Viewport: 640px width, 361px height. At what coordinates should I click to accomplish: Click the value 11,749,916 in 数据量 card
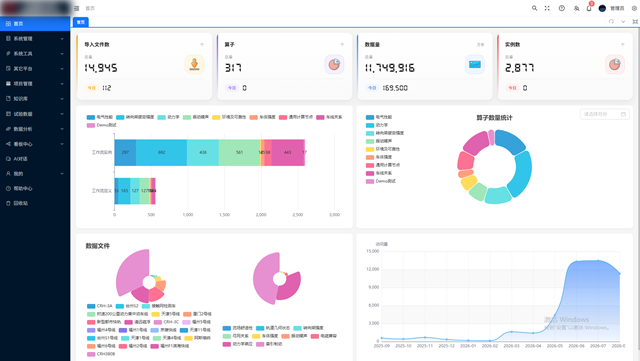[x=390, y=68]
